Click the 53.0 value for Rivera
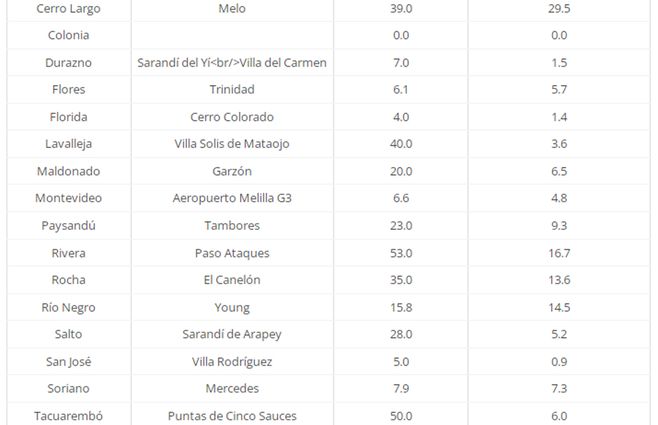The height and width of the screenshot is (425, 658). coord(401,253)
